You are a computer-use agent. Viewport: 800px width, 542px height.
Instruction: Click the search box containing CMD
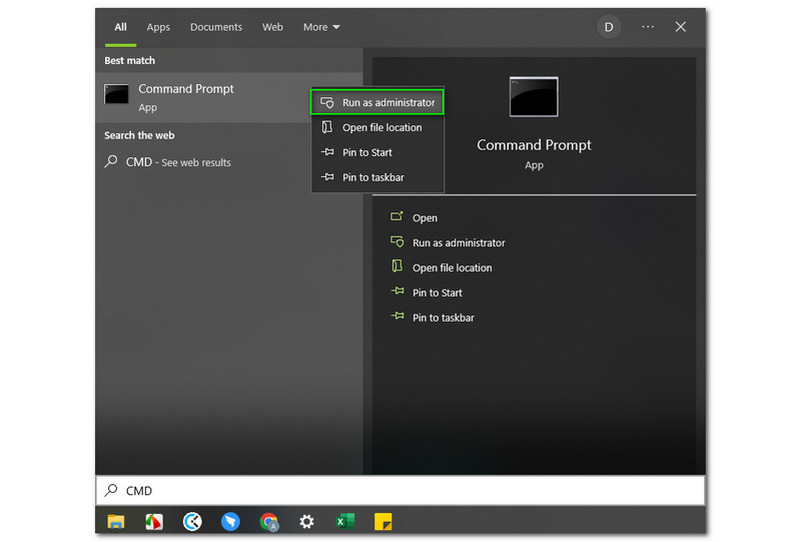pos(400,491)
